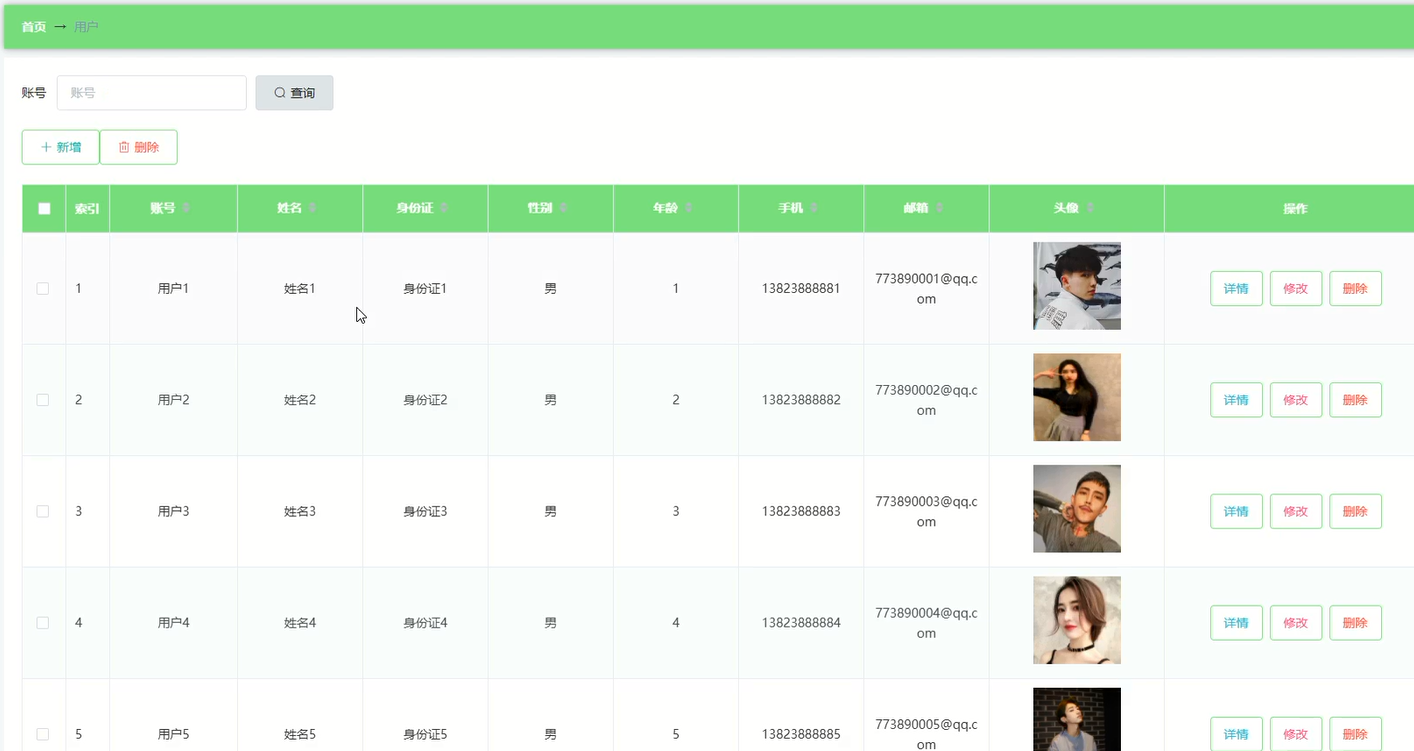Open 详情 for 用户5

click(x=1236, y=734)
